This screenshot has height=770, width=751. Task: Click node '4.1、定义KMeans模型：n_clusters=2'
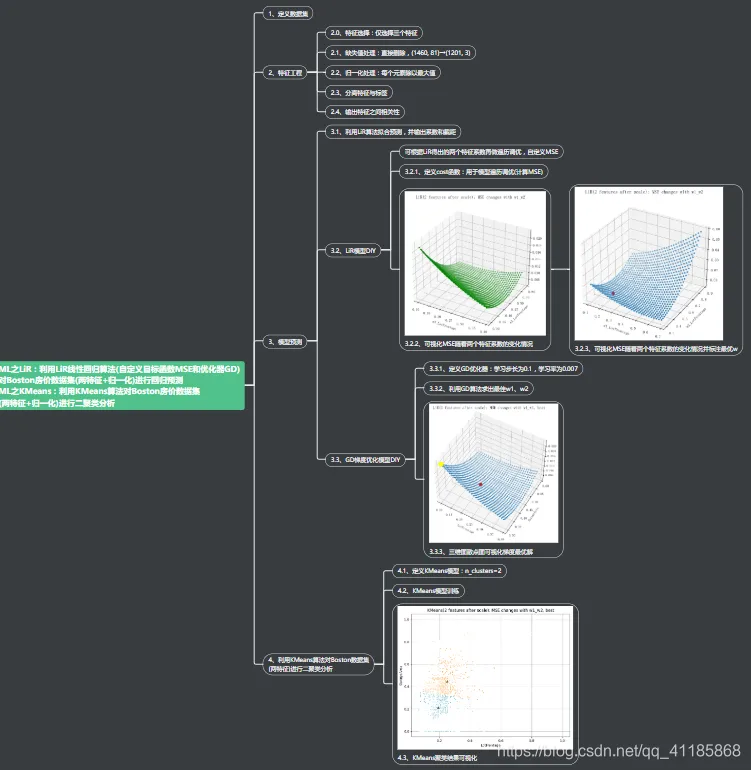(449, 571)
